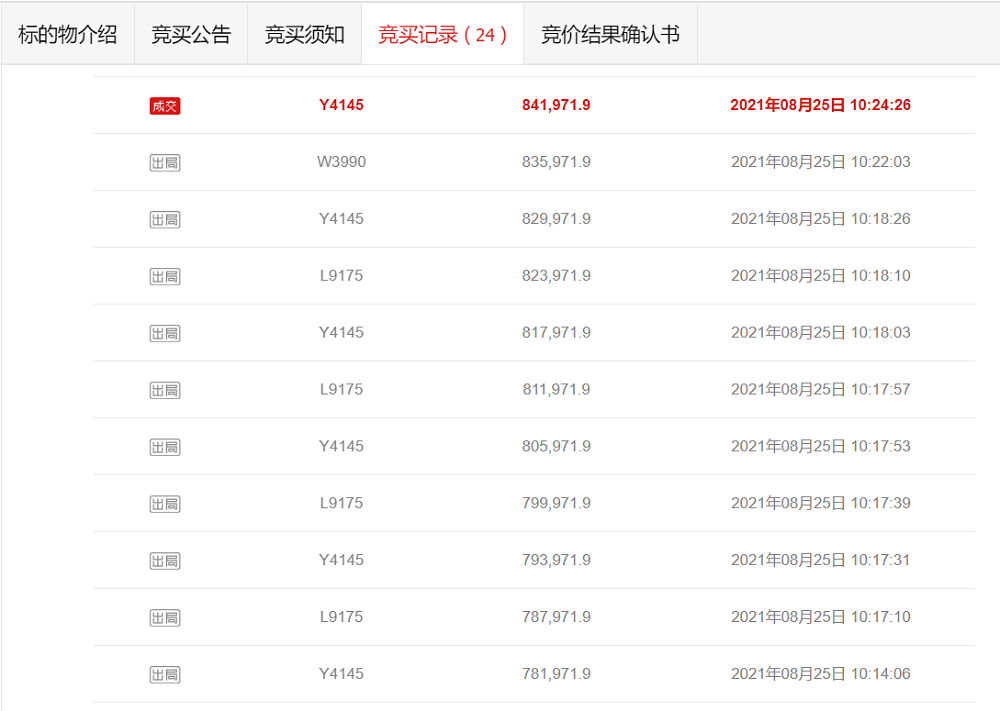
Task: Click 出局 badge beside bid 811,971.9
Action: coord(165,390)
